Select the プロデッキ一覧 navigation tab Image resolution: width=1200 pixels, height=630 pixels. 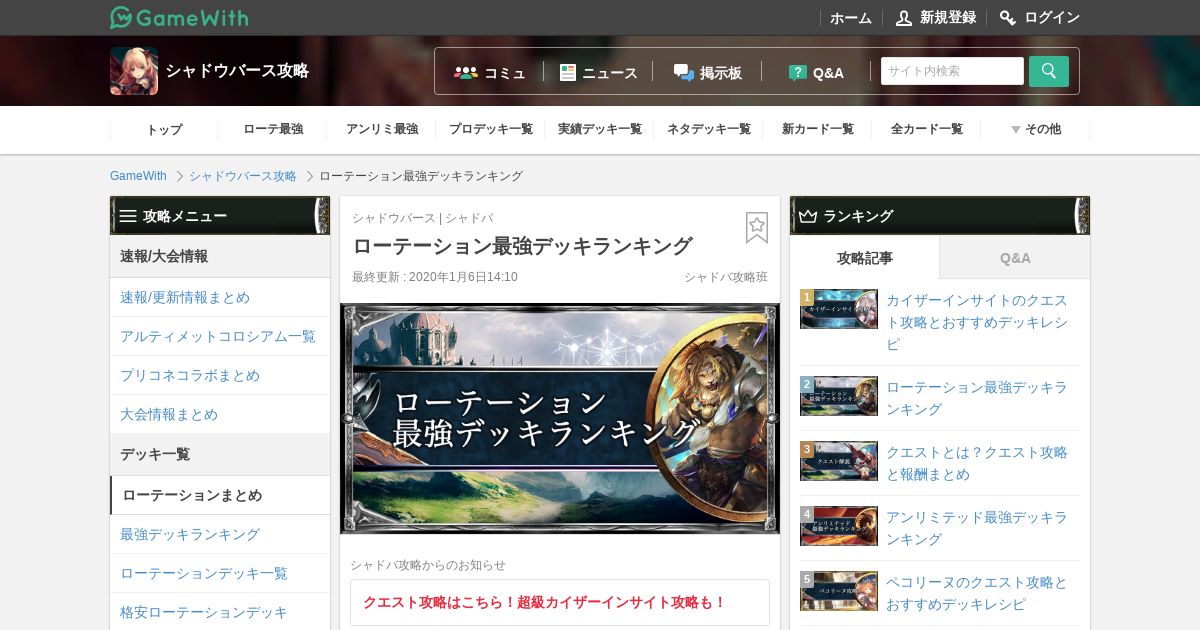click(491, 129)
